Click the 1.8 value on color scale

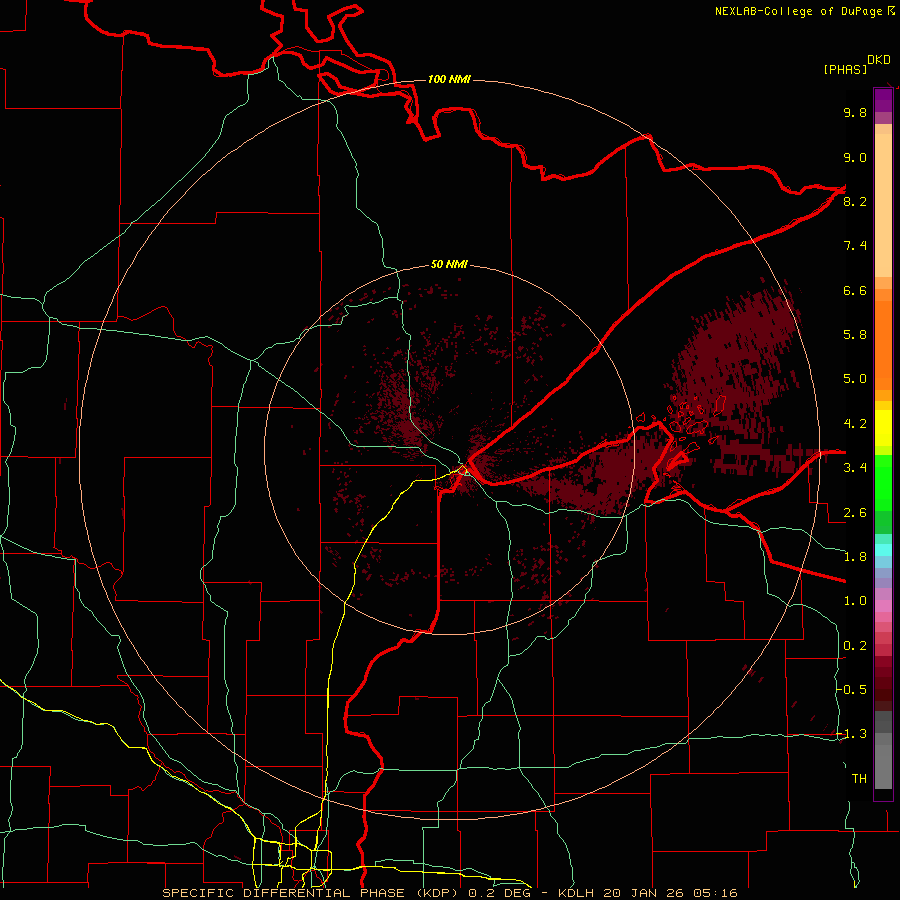point(855,557)
